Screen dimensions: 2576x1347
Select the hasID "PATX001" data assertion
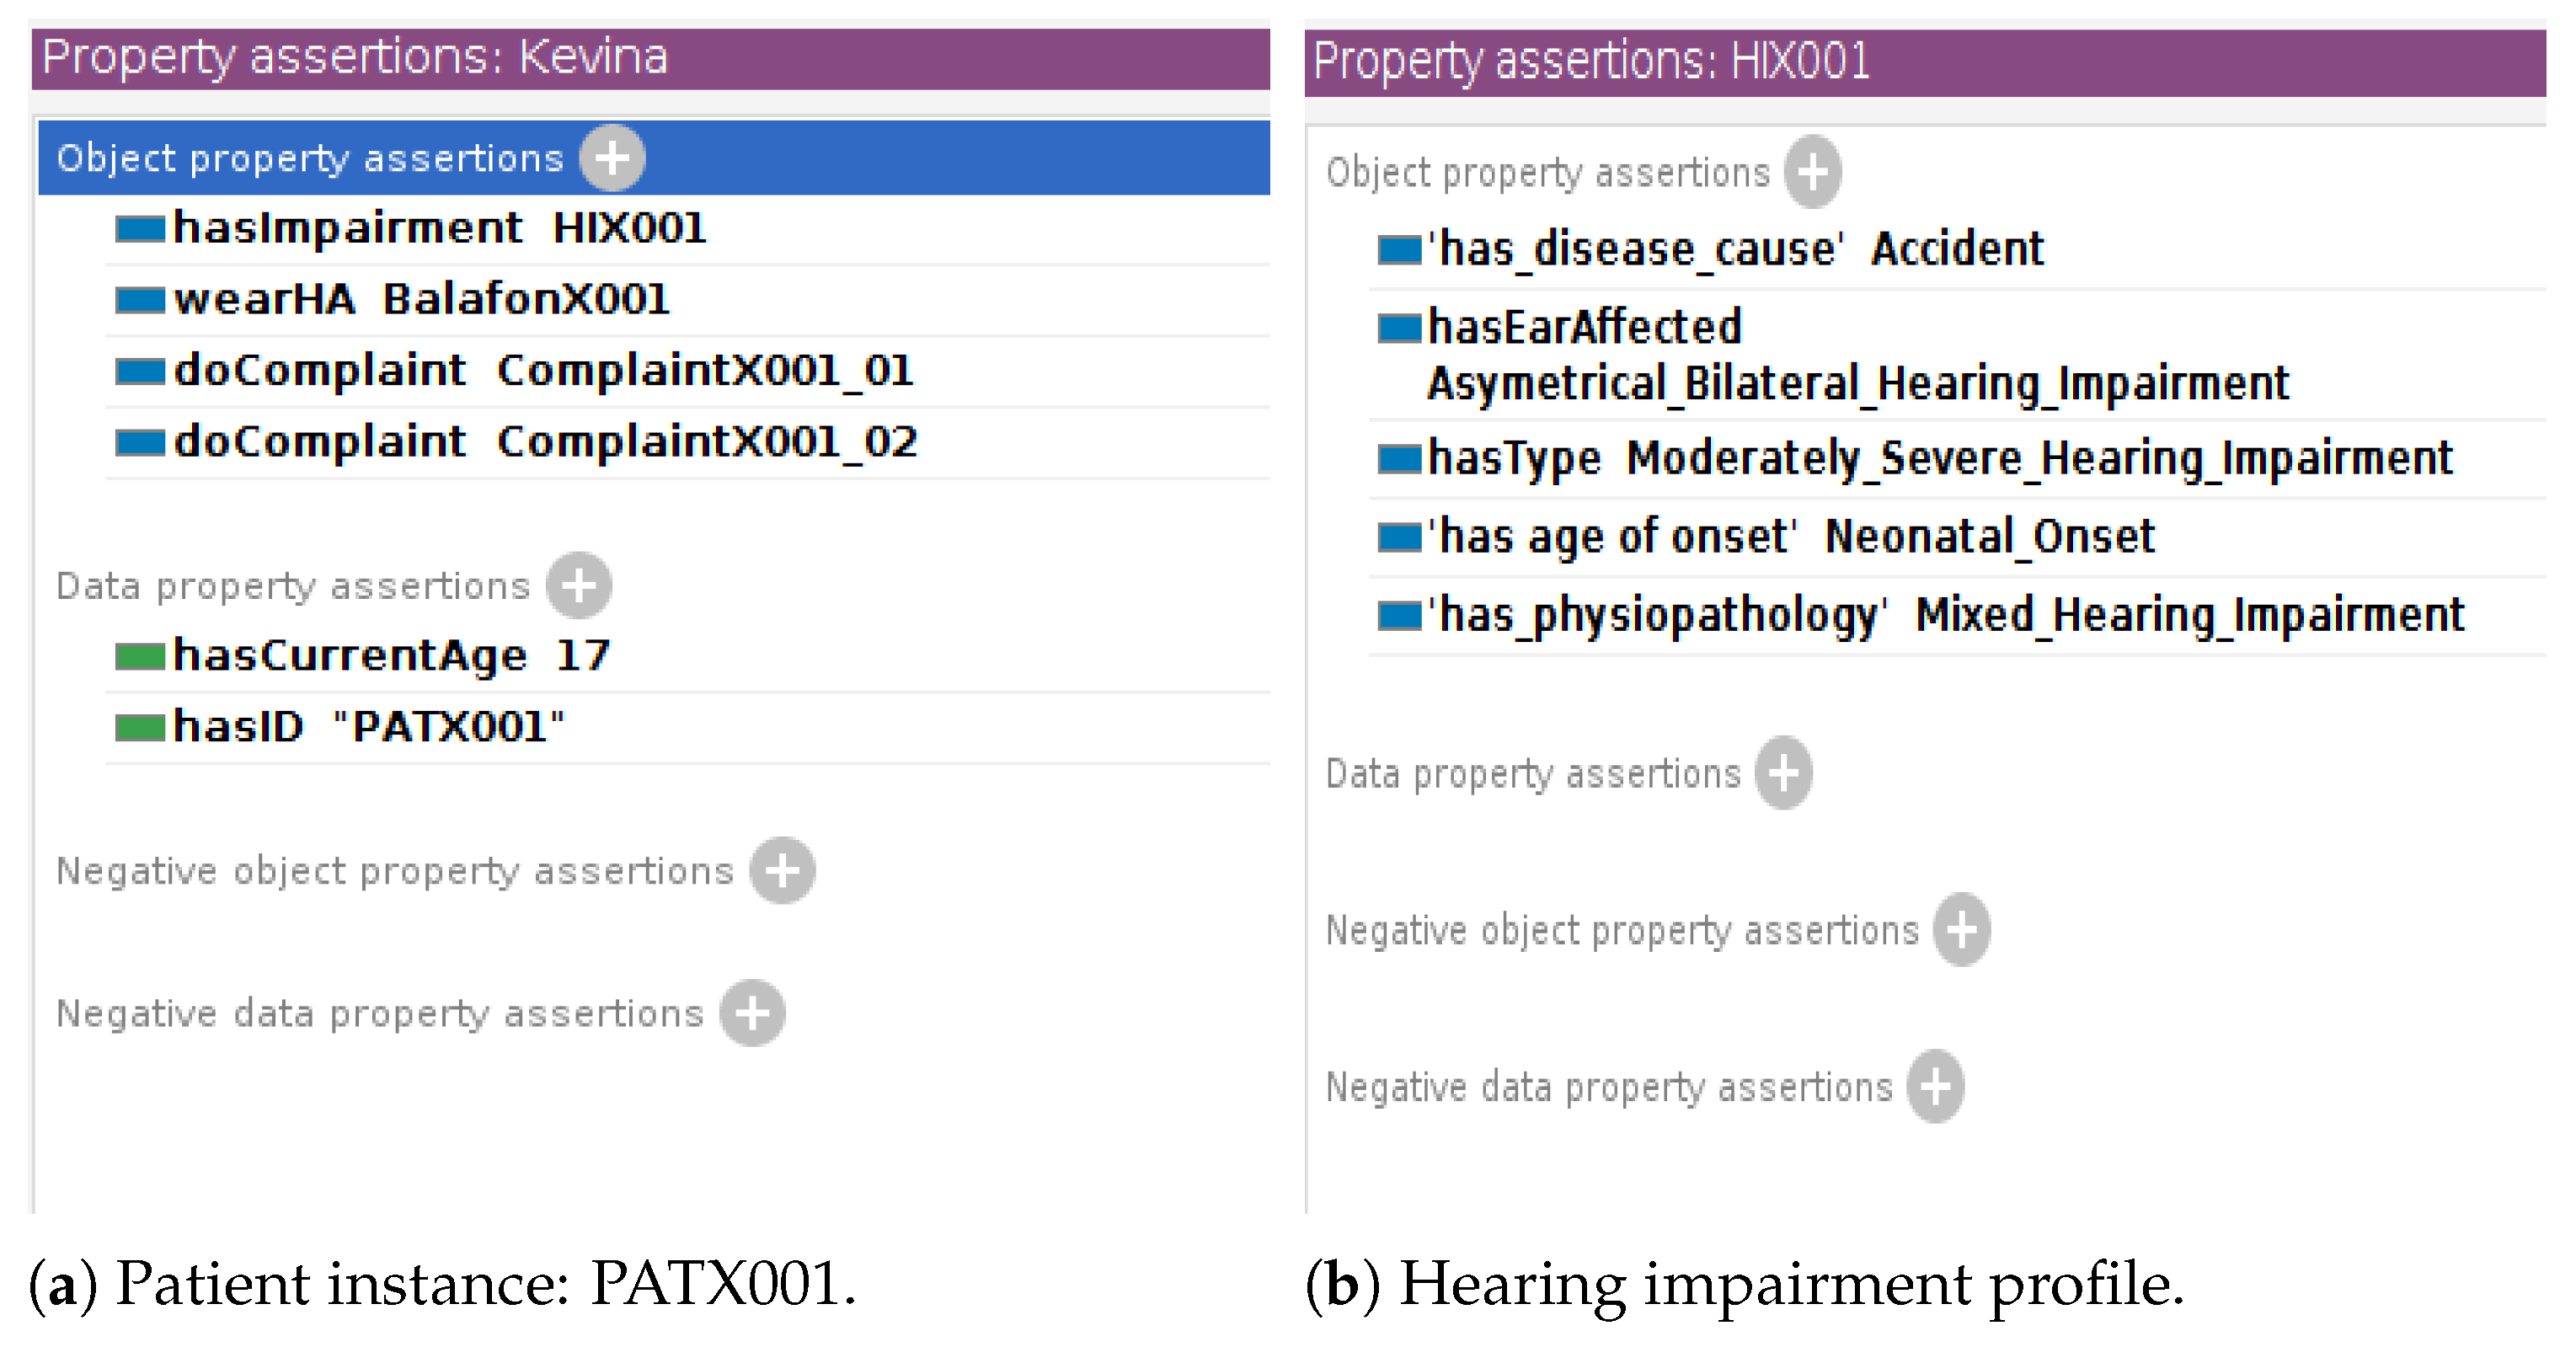368,727
